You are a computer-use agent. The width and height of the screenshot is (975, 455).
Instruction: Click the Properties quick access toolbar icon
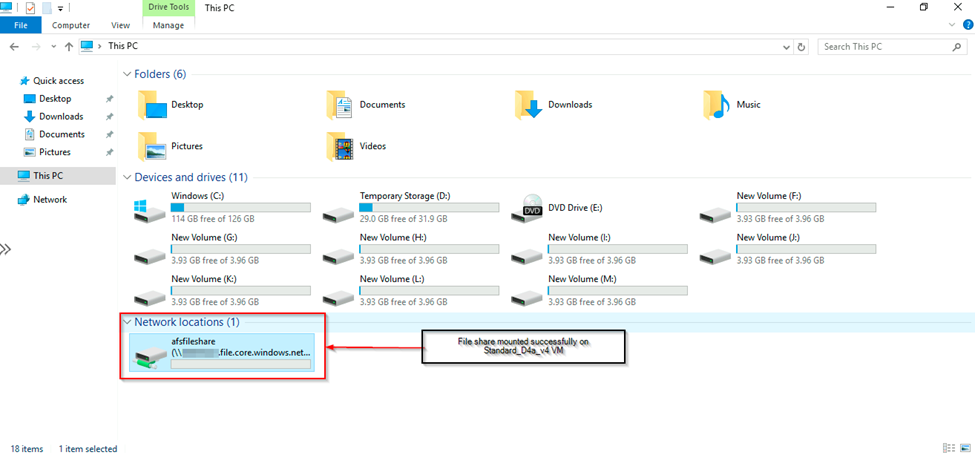pos(30,7)
